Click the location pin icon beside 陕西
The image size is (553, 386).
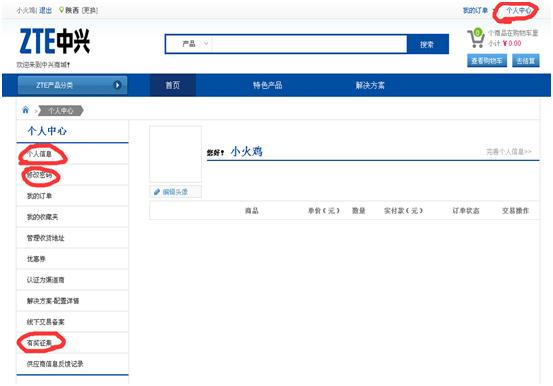pyautogui.click(x=61, y=10)
